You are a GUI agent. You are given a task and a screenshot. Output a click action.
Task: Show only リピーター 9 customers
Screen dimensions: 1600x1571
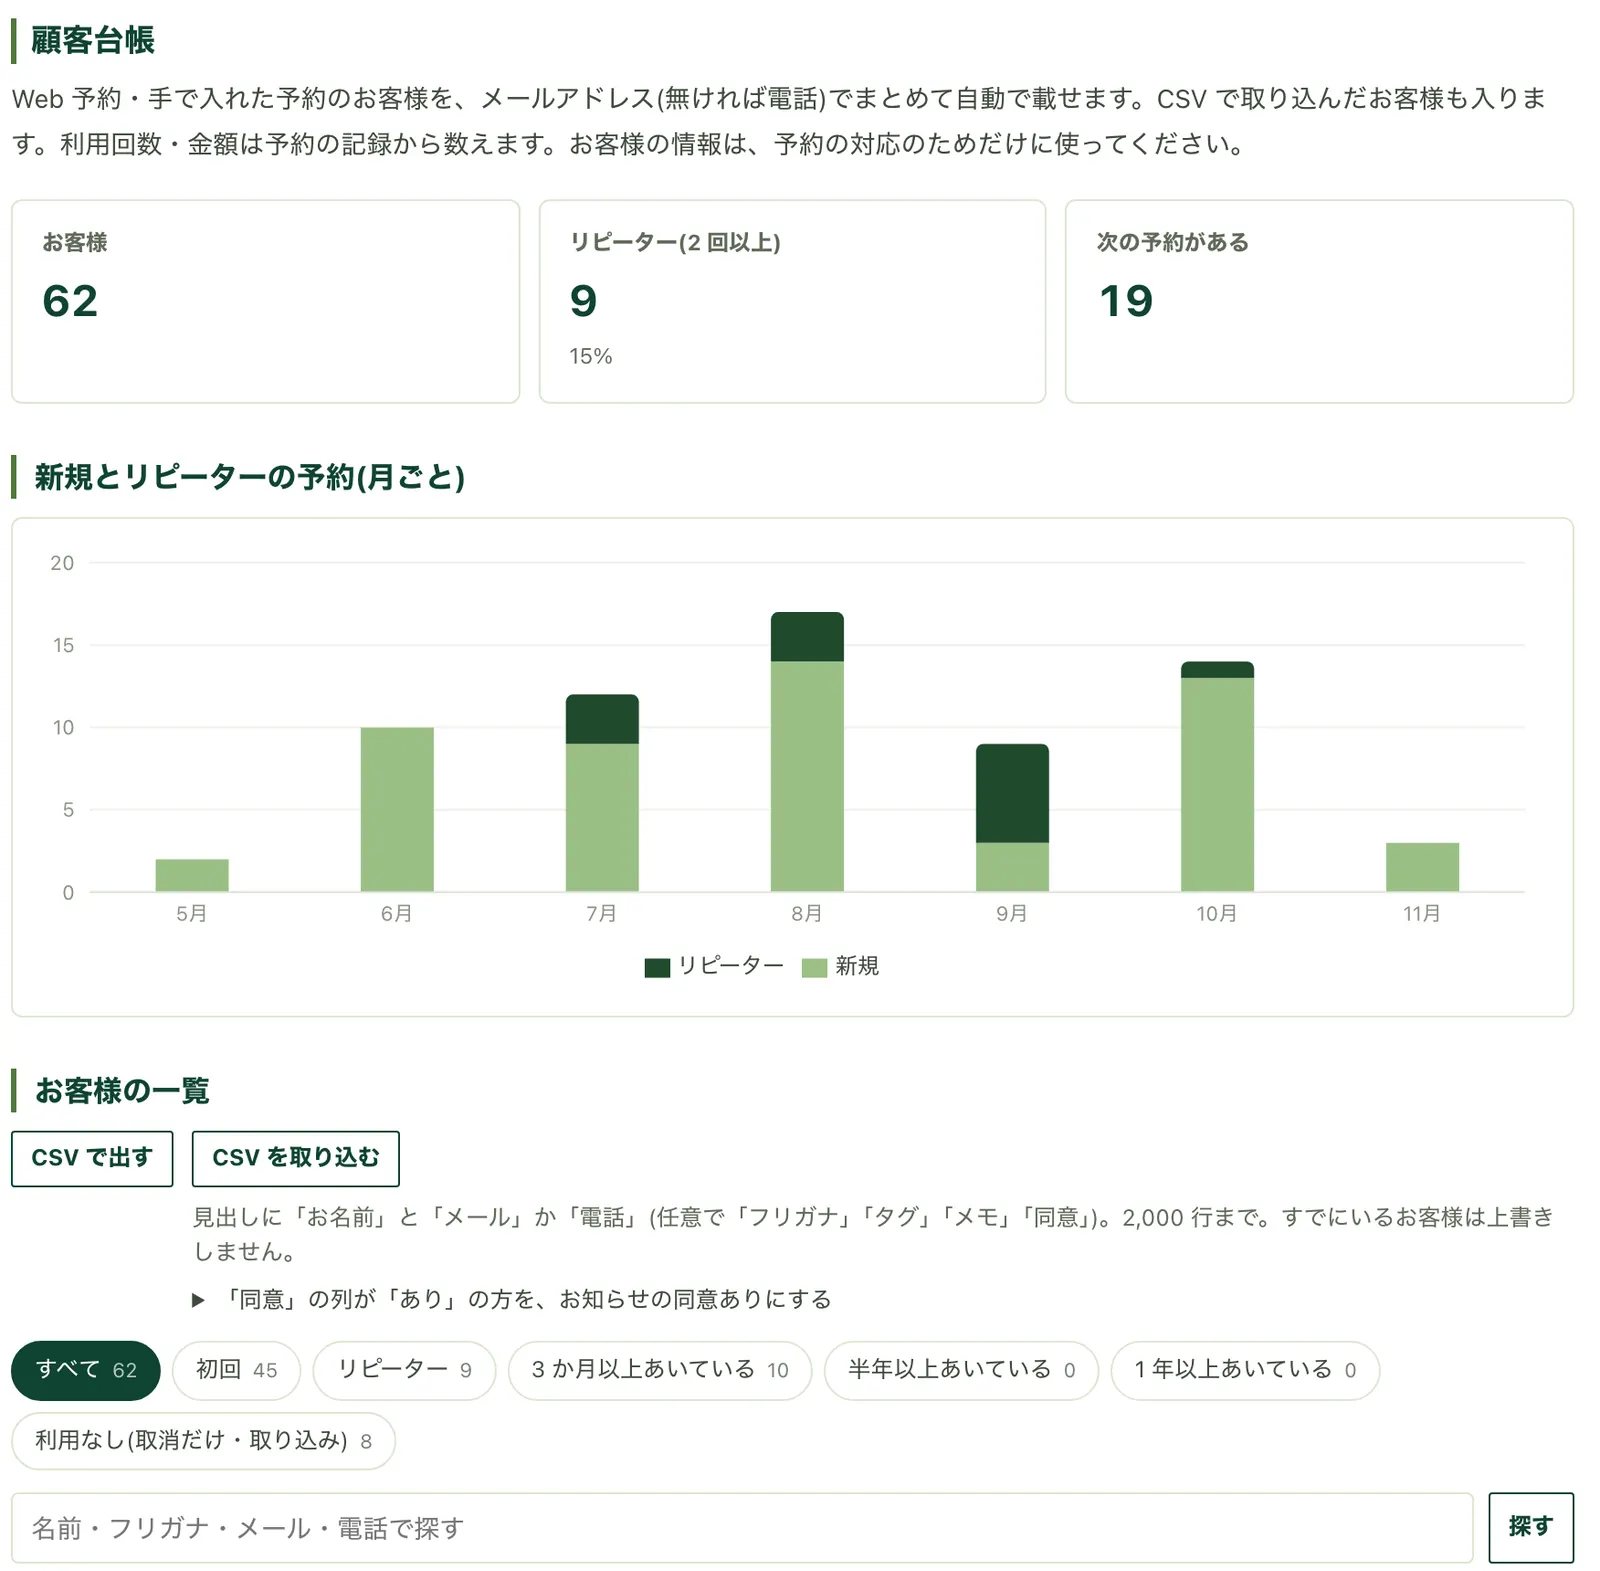click(x=404, y=1369)
